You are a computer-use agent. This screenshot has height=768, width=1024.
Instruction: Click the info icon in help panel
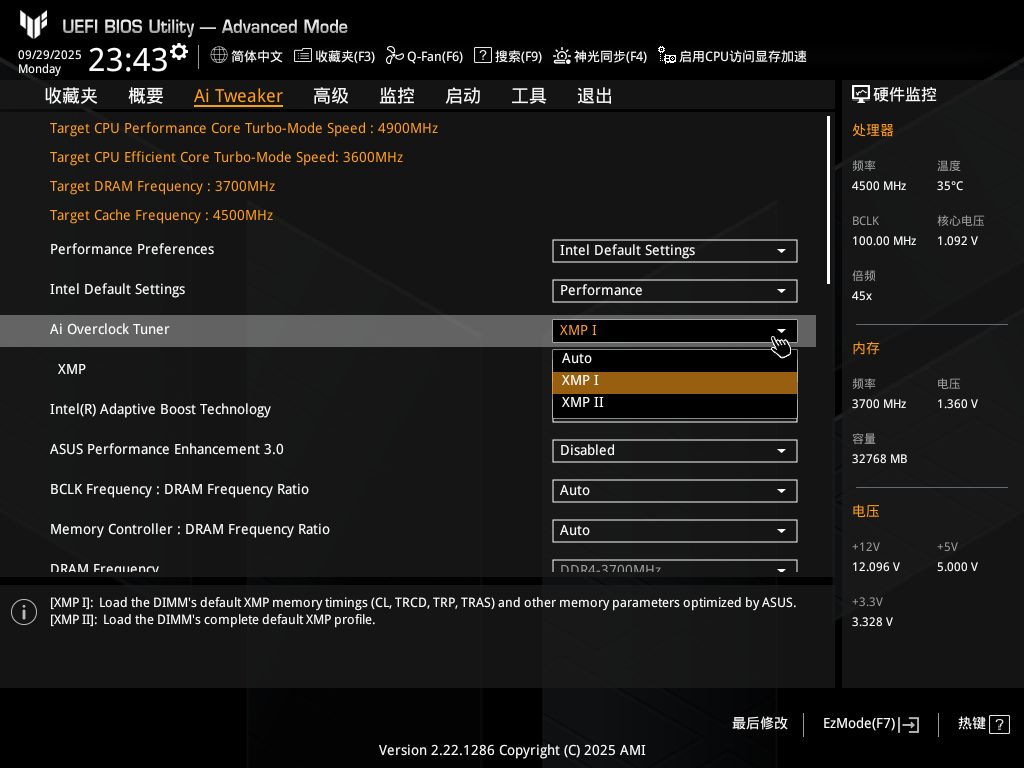click(24, 612)
